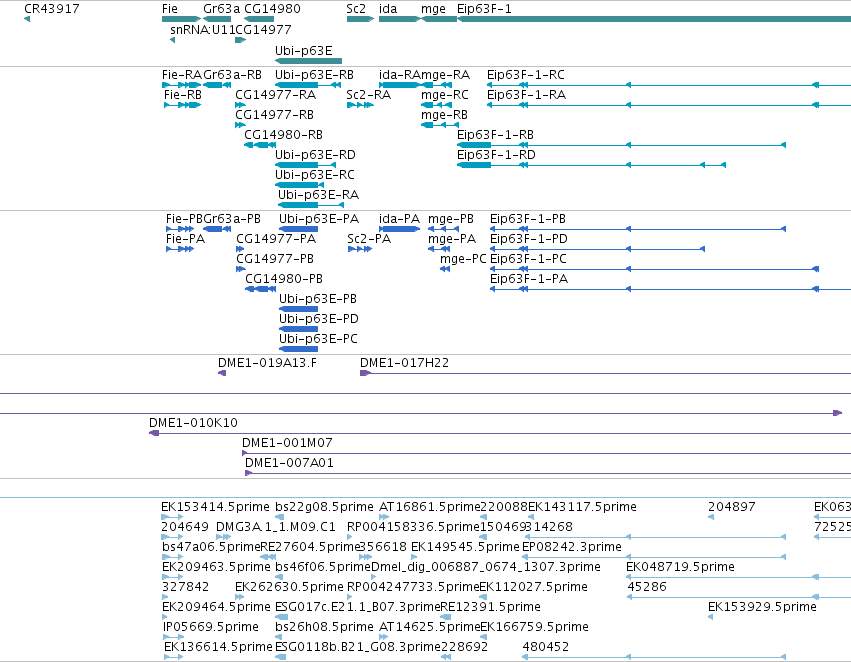Select the Eip63F-1 gene label

point(484,9)
